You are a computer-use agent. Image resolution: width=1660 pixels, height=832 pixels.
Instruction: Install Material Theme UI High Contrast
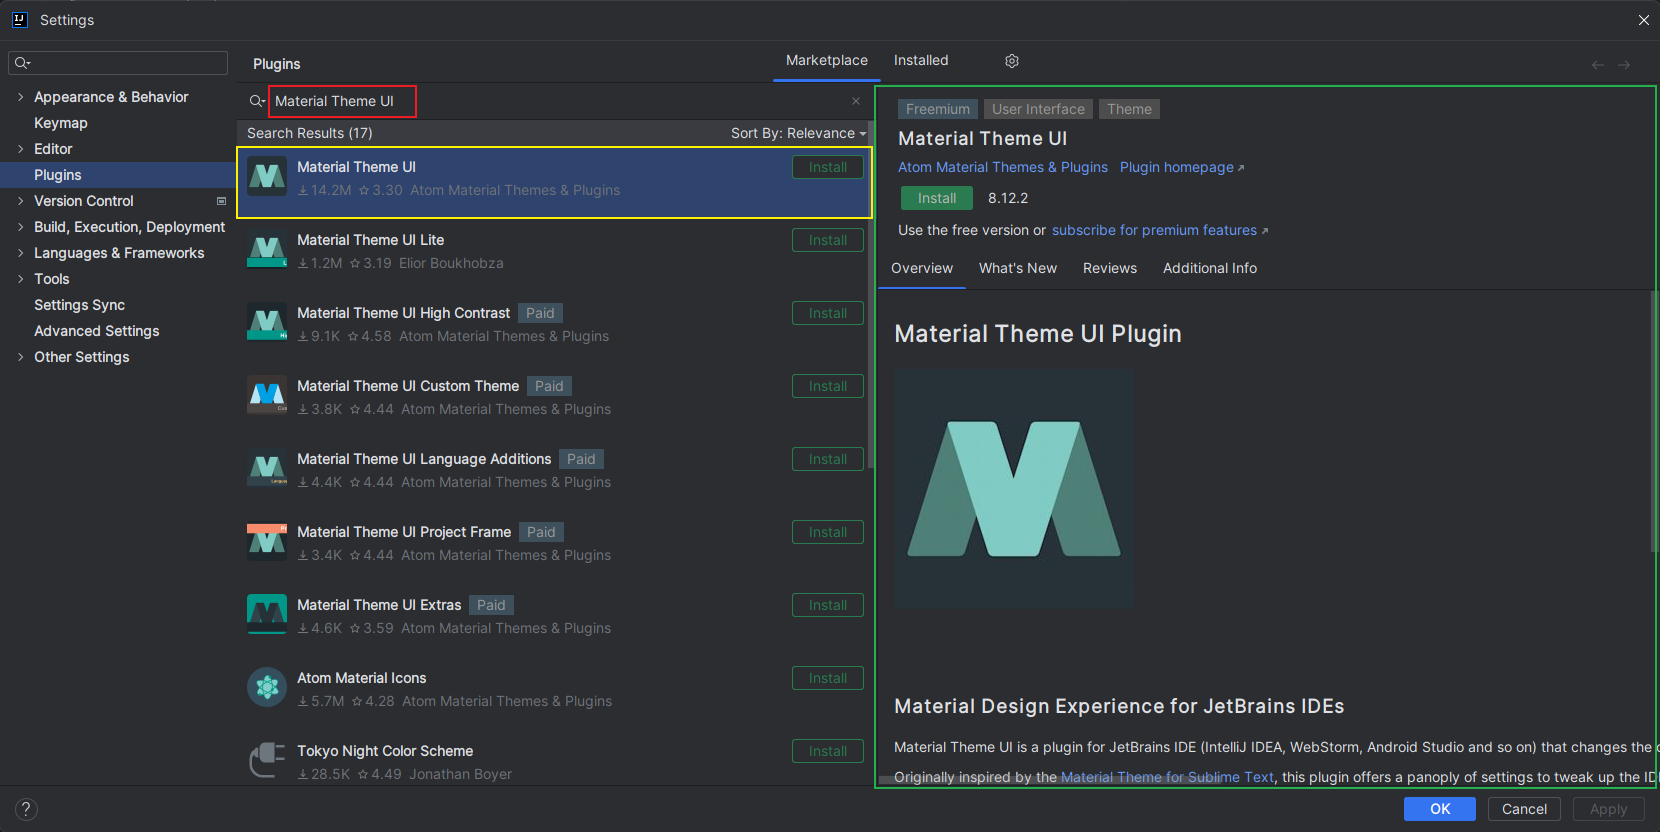[828, 313]
